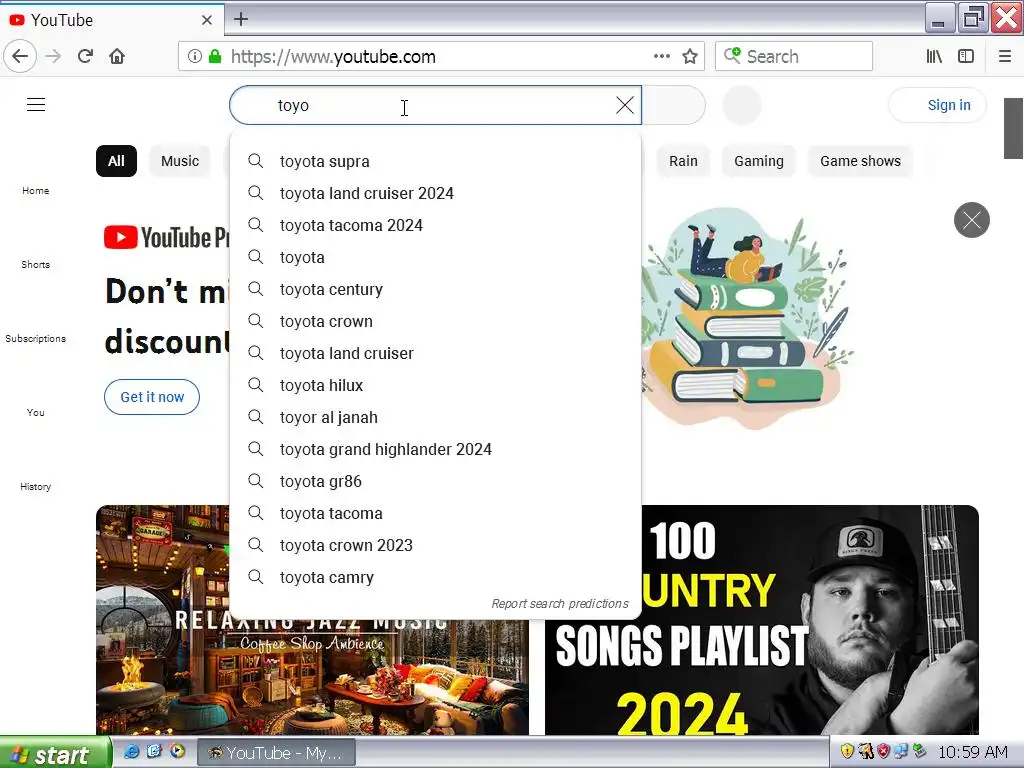
Task: Choose toyota land cruiser 2024 suggestion
Action: coord(435,193)
